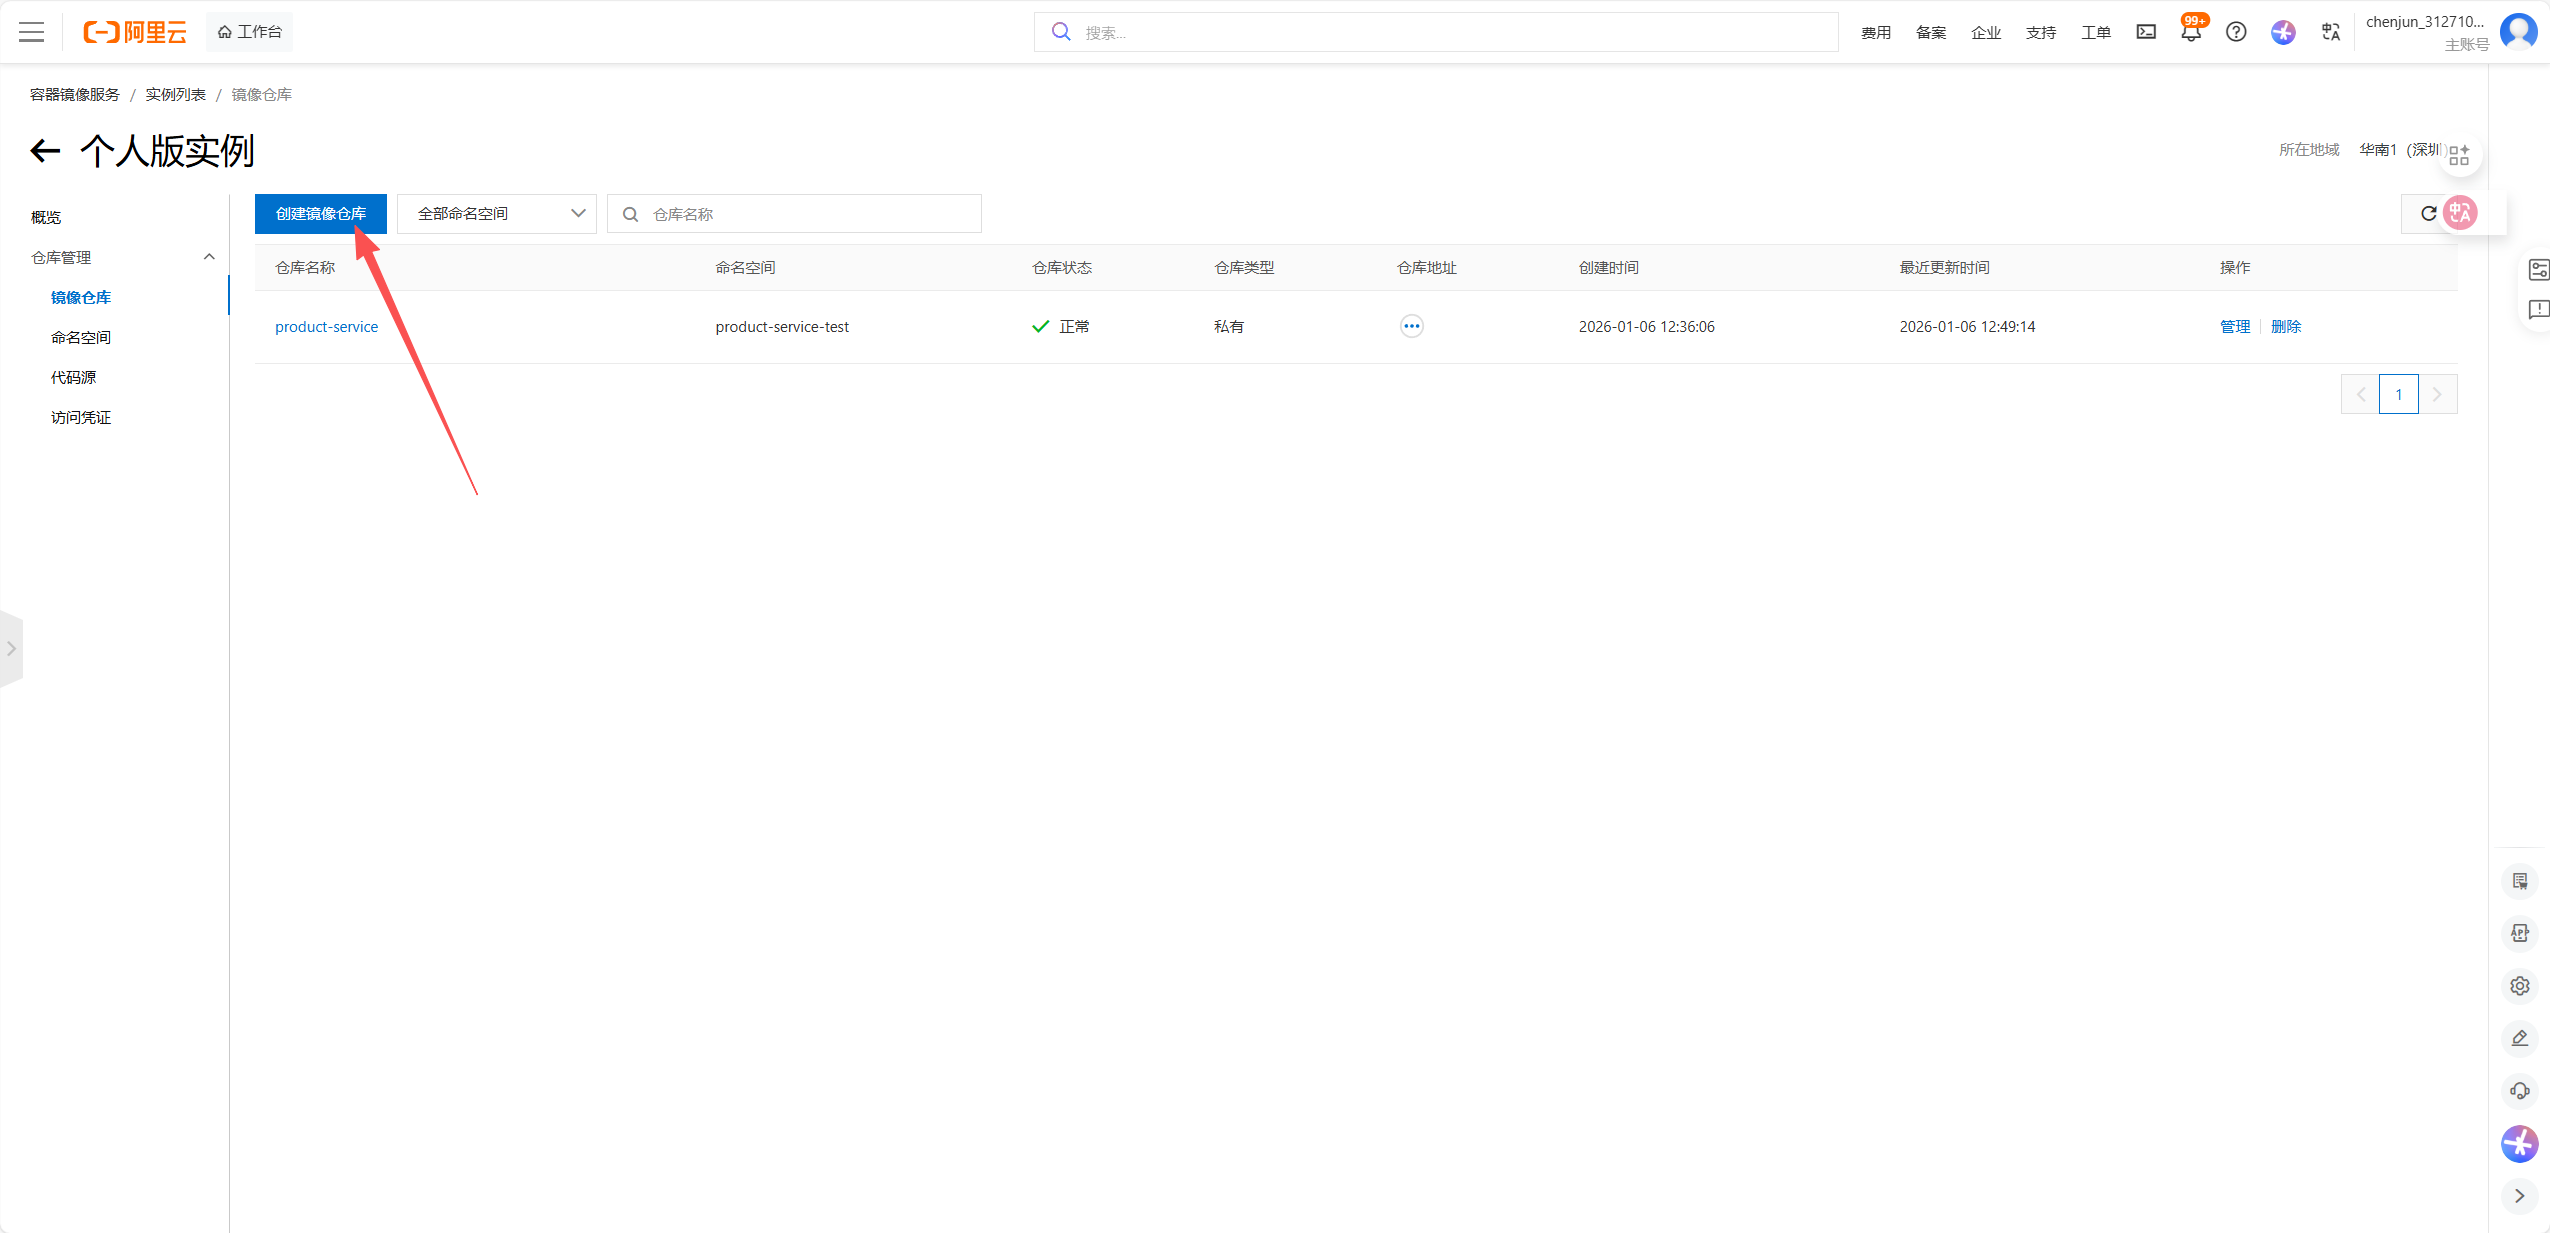Click the 删除 link for product-service
The image size is (2550, 1233).
[x=2285, y=327]
